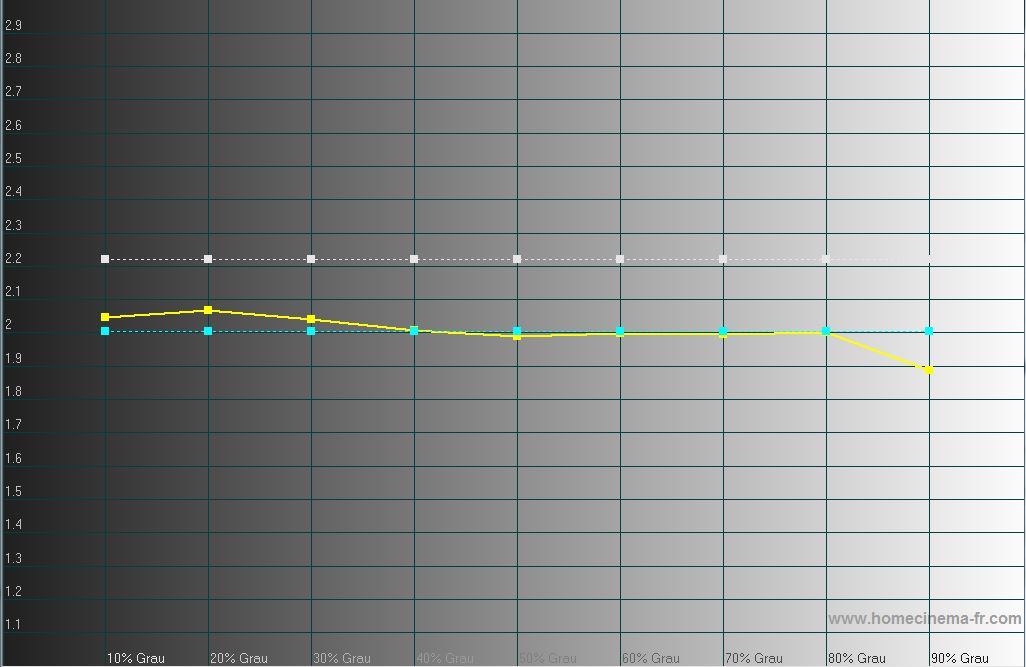1026x667 pixels.
Task: Click the white reference marker at 30% Grau
Action: (311, 259)
